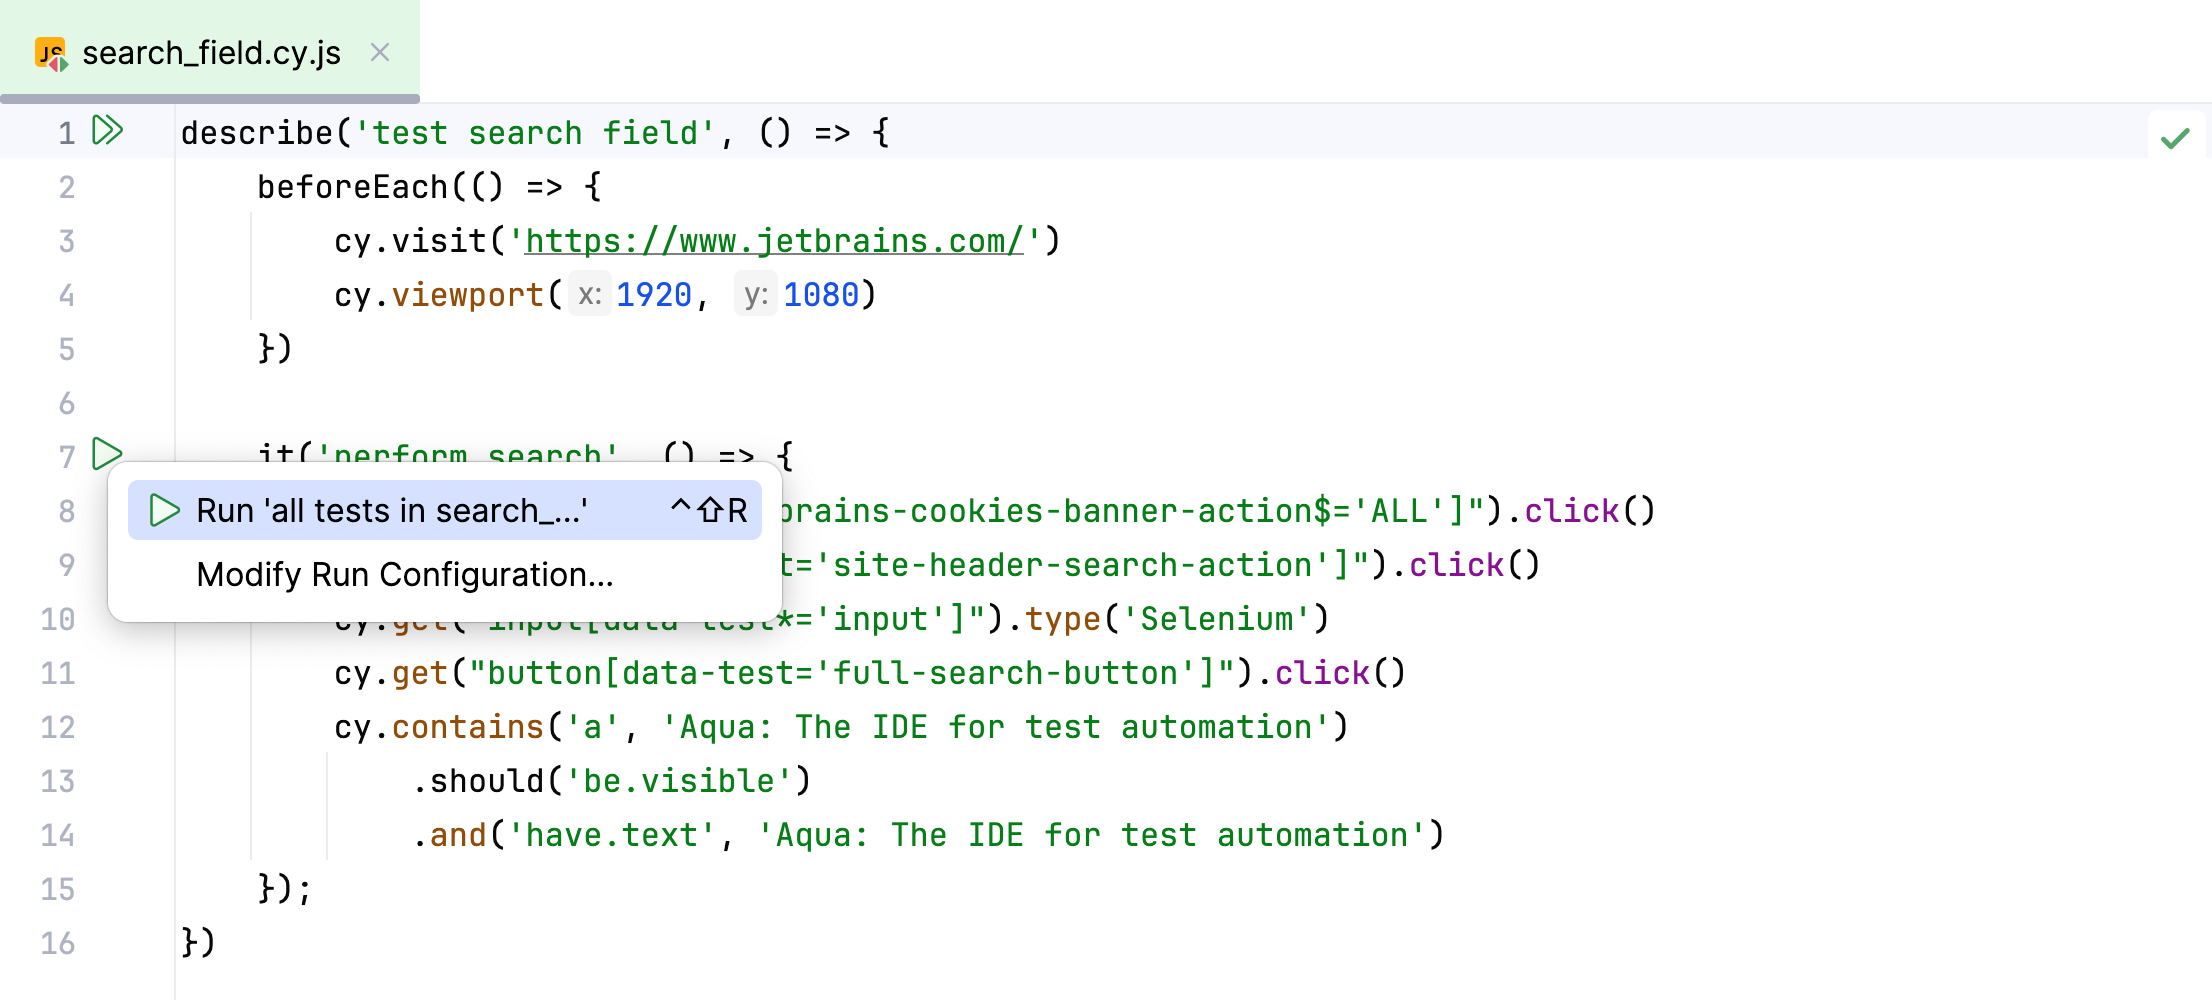This screenshot has height=1000, width=2212.
Task: Open the https://www.jetbrains.com/ link
Action: [774, 240]
